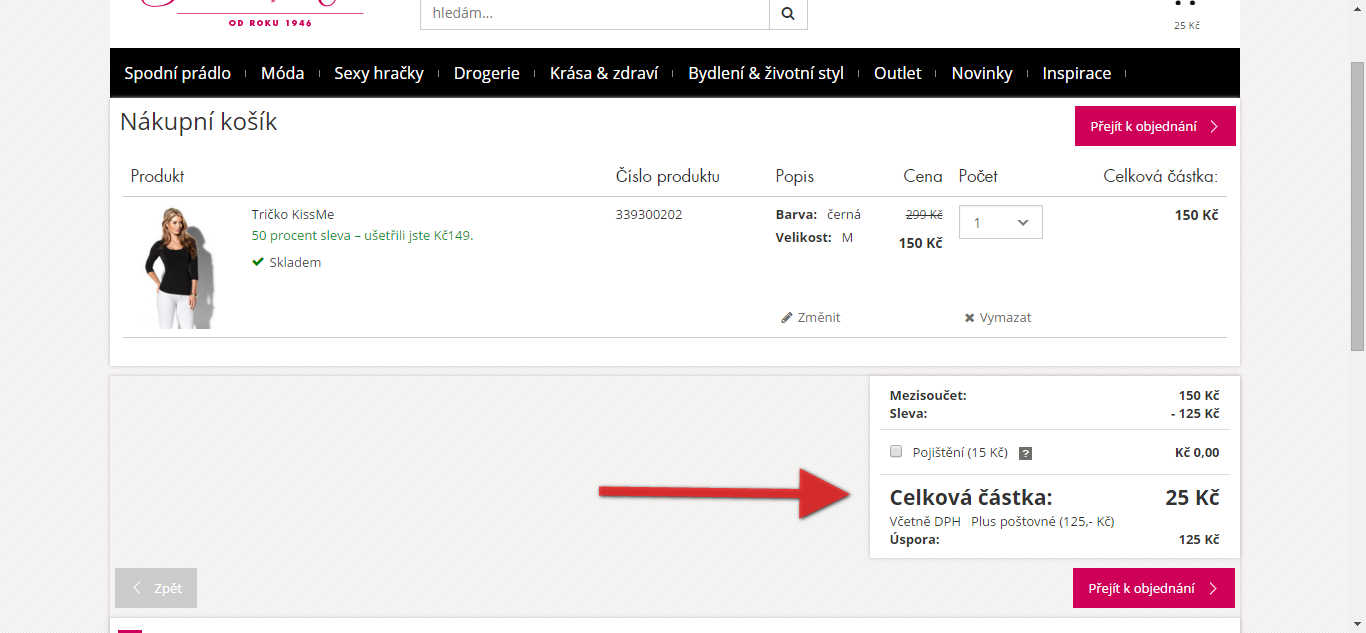Focus the hledám search input field
The height and width of the screenshot is (633, 1366).
(594, 14)
